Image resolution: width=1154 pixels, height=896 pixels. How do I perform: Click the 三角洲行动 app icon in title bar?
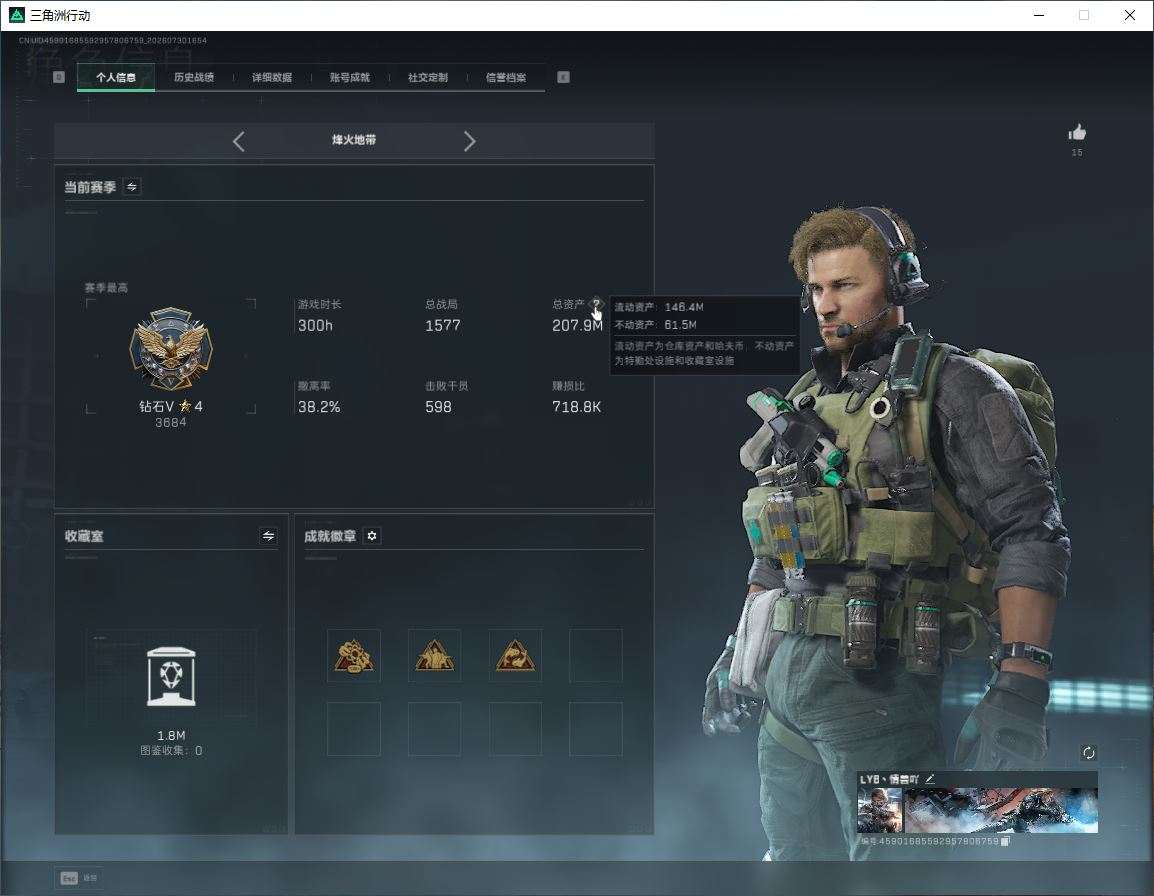click(16, 15)
